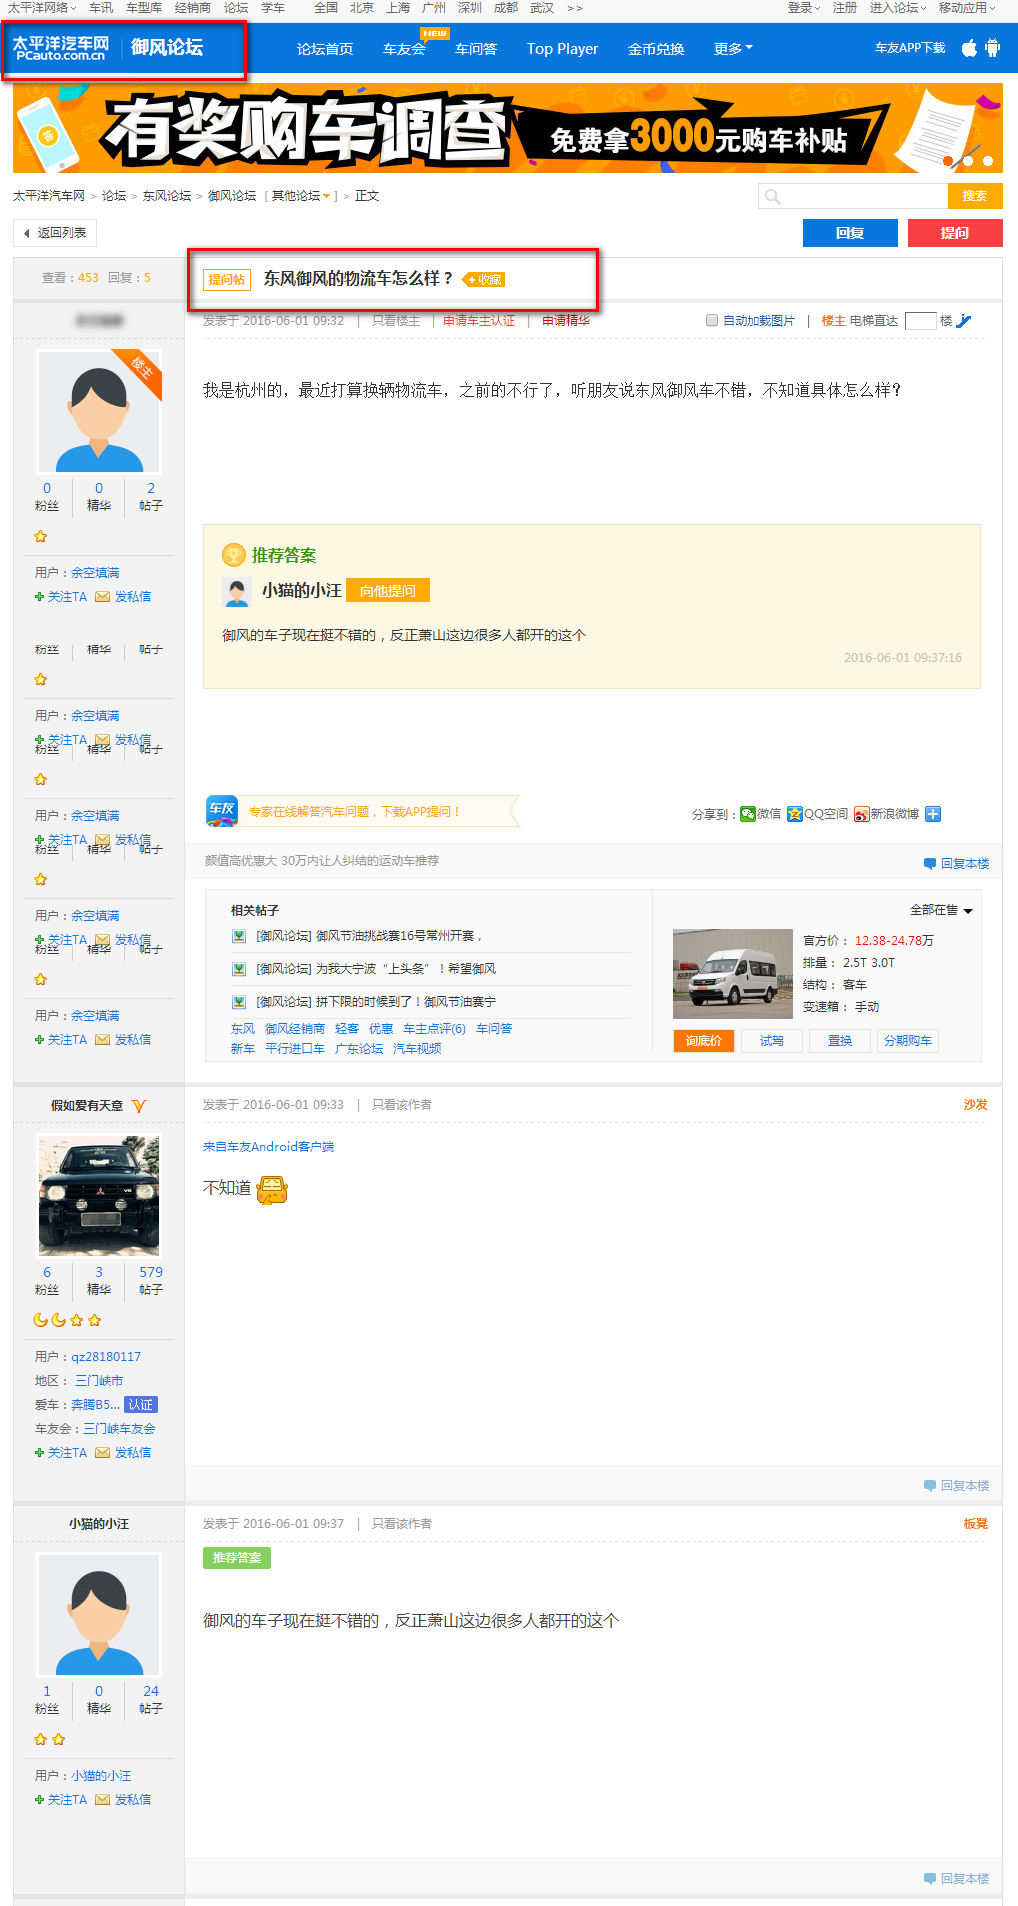Click 向他提问 button
This screenshot has width=1018, height=1906.
(x=388, y=591)
